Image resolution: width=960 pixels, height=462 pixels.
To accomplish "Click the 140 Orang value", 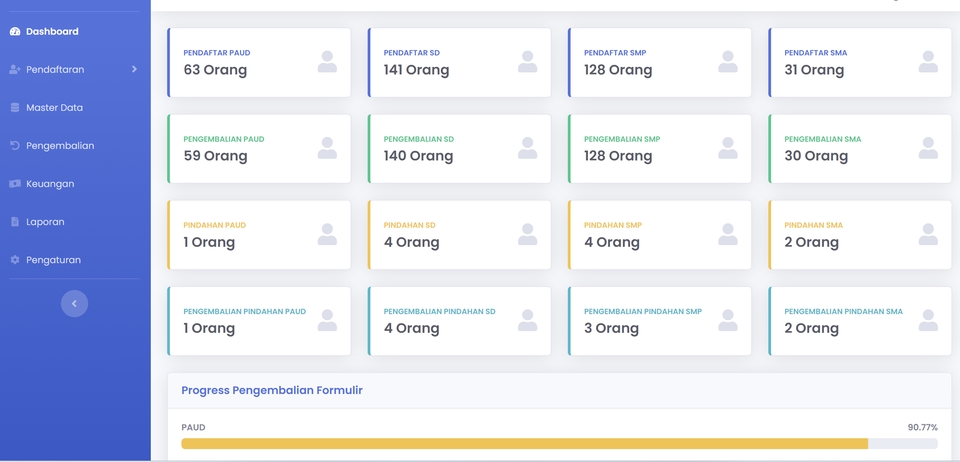I will pos(418,156).
